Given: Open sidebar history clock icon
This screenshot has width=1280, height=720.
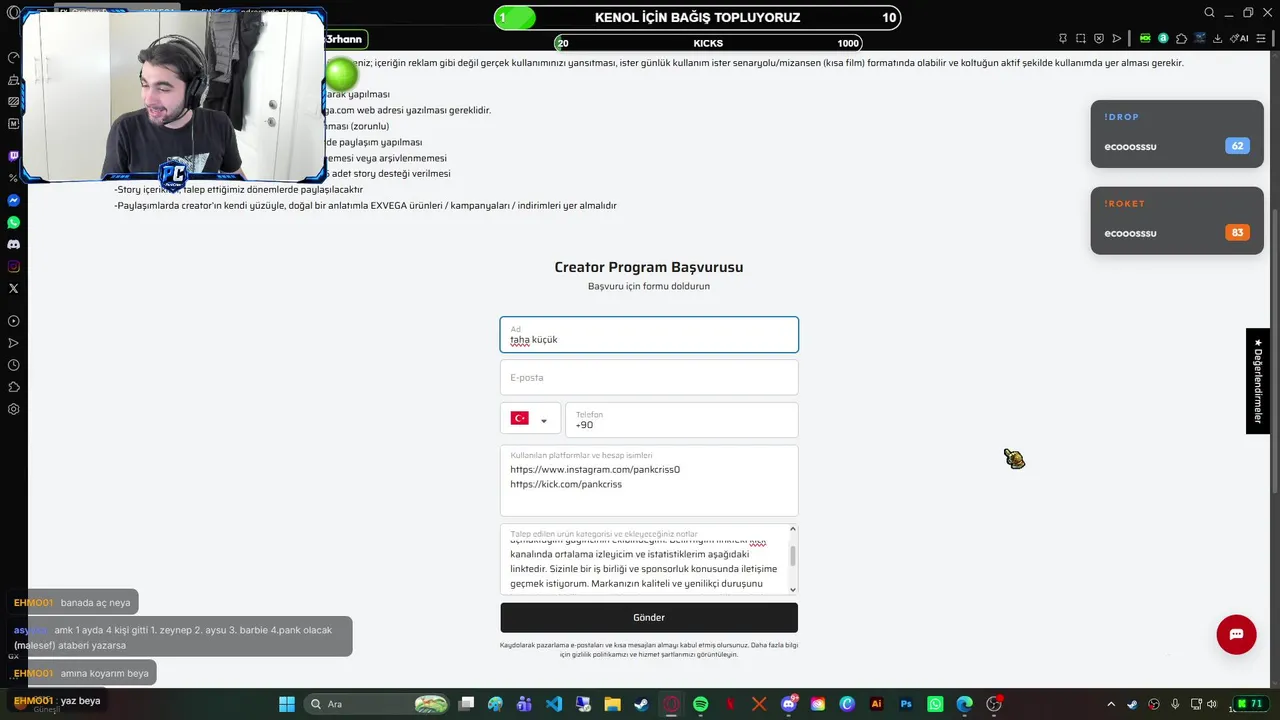Looking at the screenshot, I should click(13, 365).
